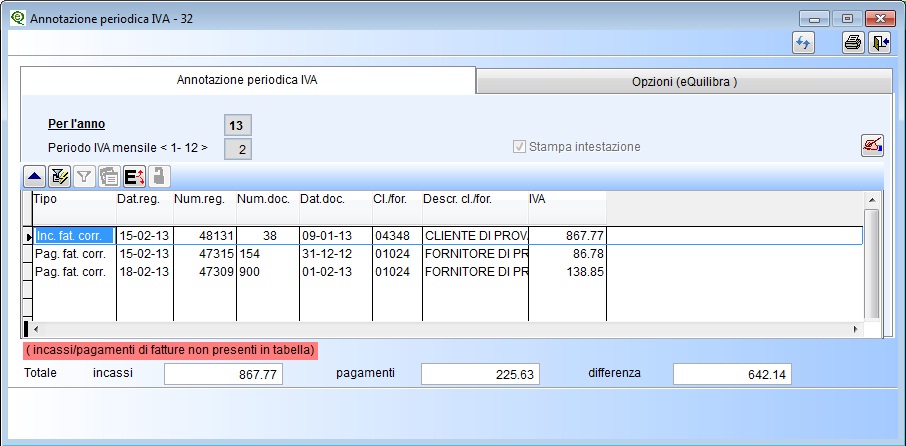Select the Annotazione periodica IVA tab
Image resolution: width=906 pixels, height=446 pixels.
[x=247, y=80]
